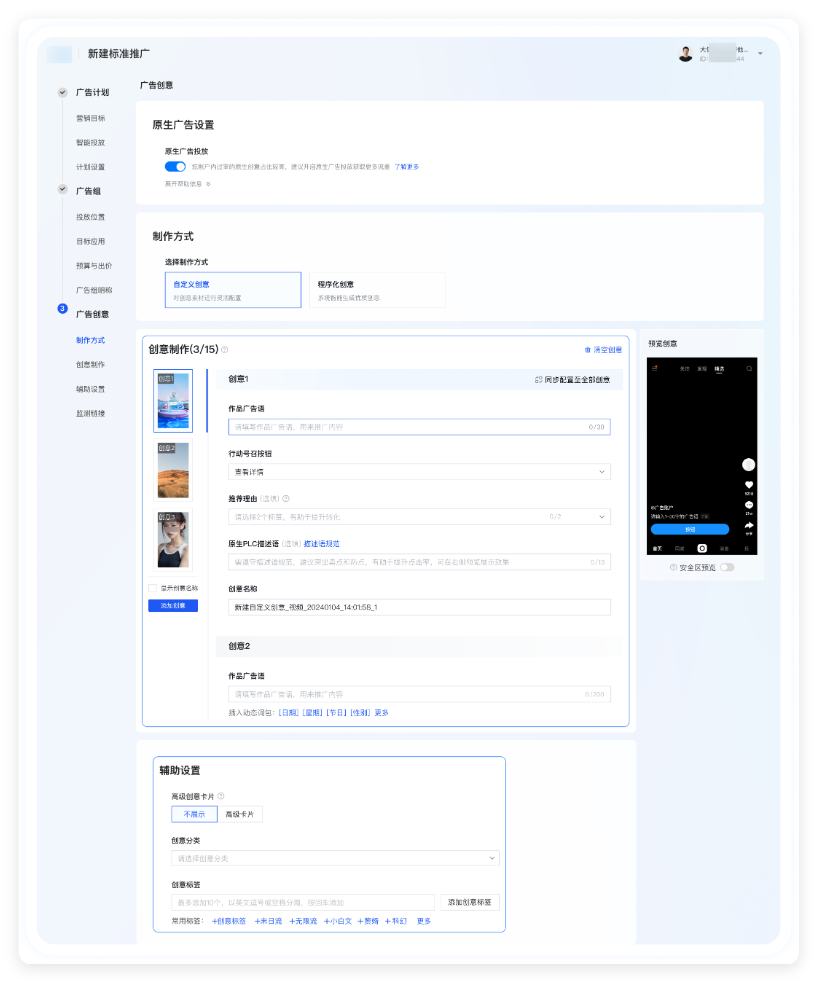This screenshot has height=982, width=817.
Task: Toggle the 原生广告投放 switch off
Action: (175, 167)
